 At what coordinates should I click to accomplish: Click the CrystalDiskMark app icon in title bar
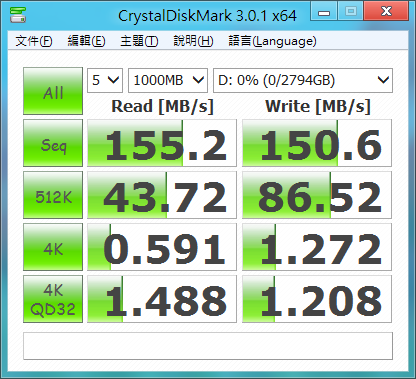point(18,15)
